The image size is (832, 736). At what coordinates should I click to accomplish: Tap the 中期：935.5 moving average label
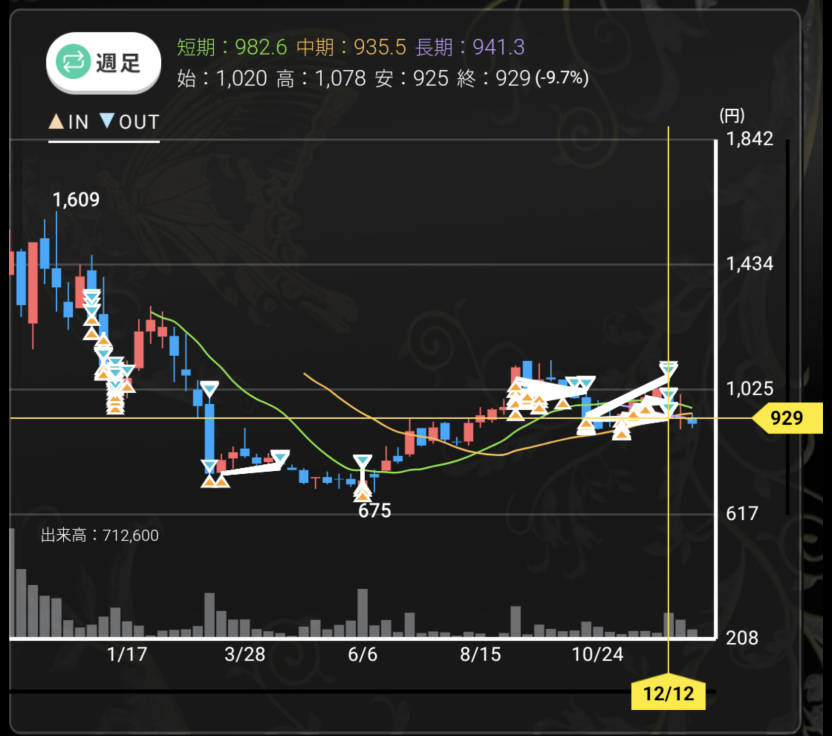pos(351,47)
